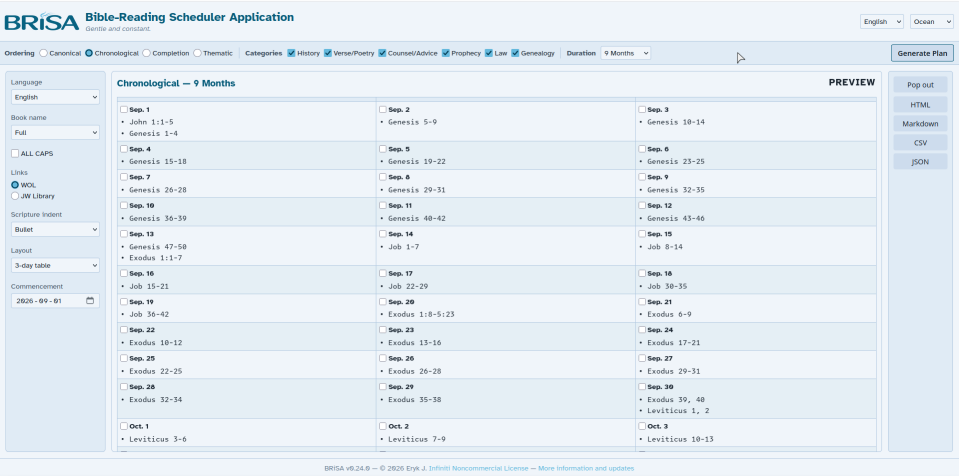Select Canonical ordering
This screenshot has height=476, width=959.
pyautogui.click(x=43, y=53)
